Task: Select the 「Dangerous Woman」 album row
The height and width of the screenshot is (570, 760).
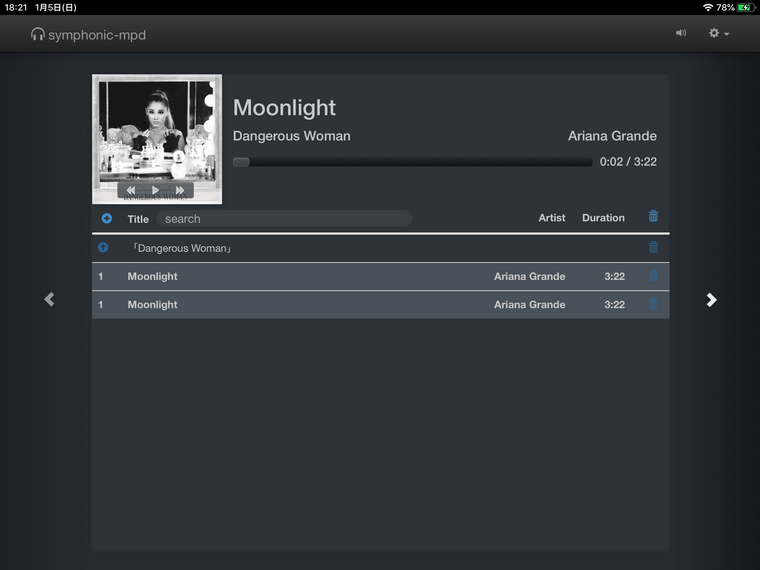Action: [x=381, y=248]
